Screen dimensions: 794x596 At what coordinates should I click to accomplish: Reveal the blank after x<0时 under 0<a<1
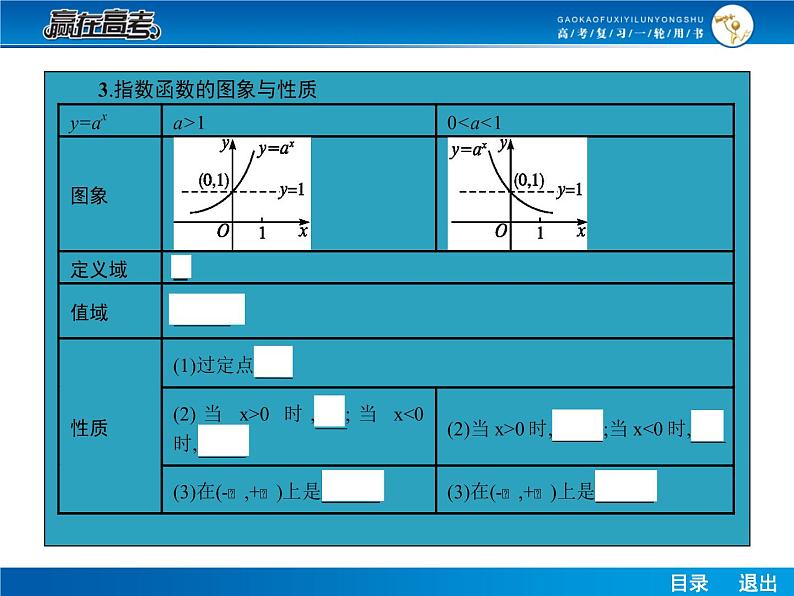(707, 426)
